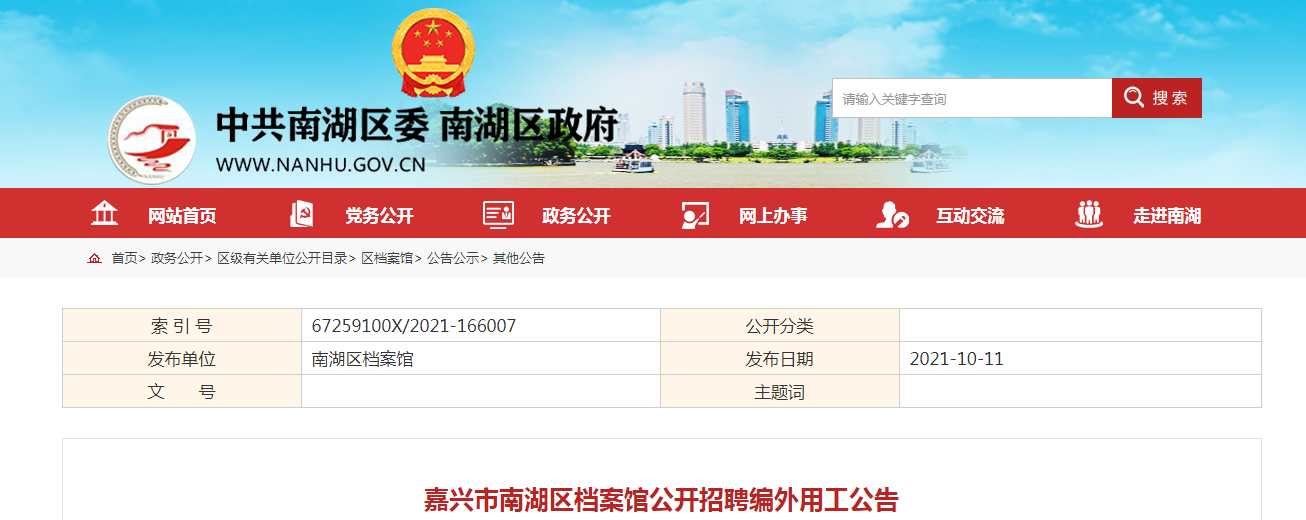Click the 索引号 label cell

pyautogui.click(x=182, y=326)
